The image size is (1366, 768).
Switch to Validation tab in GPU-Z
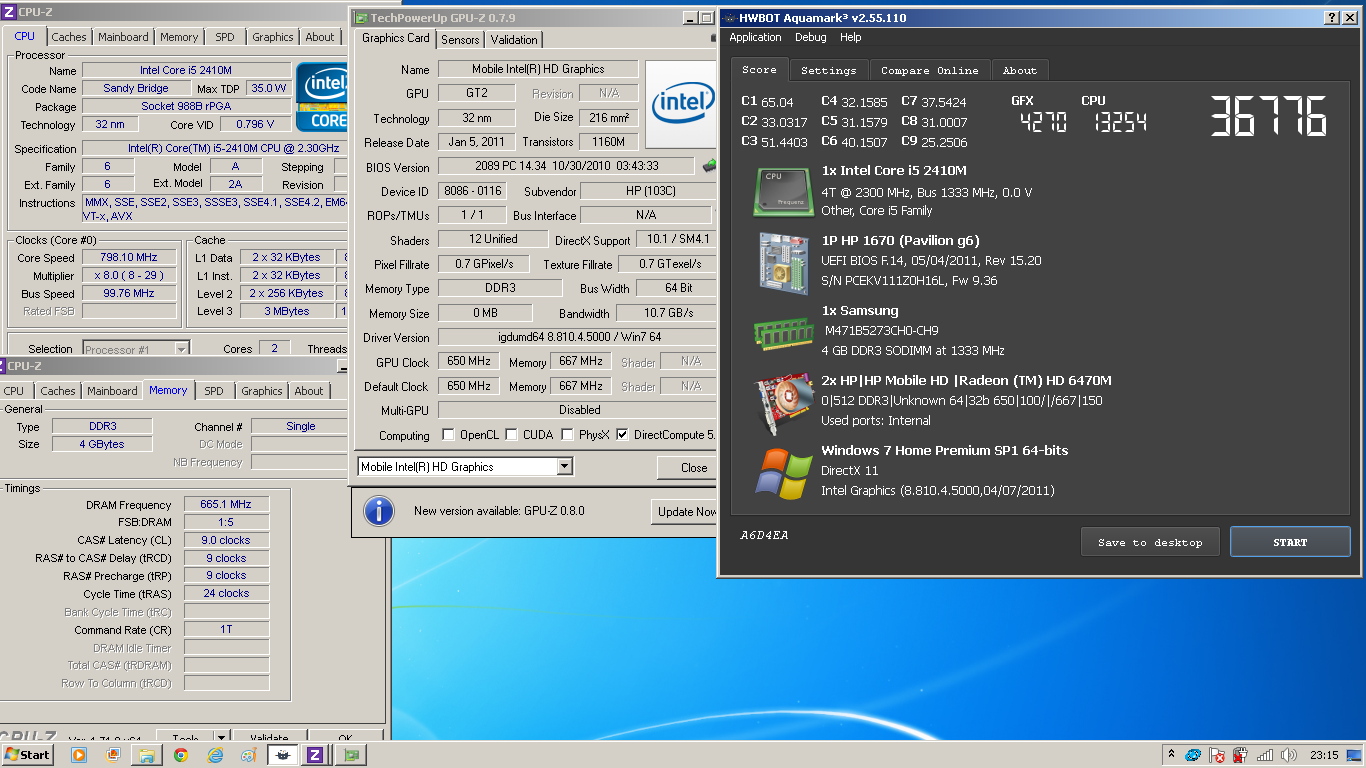514,40
